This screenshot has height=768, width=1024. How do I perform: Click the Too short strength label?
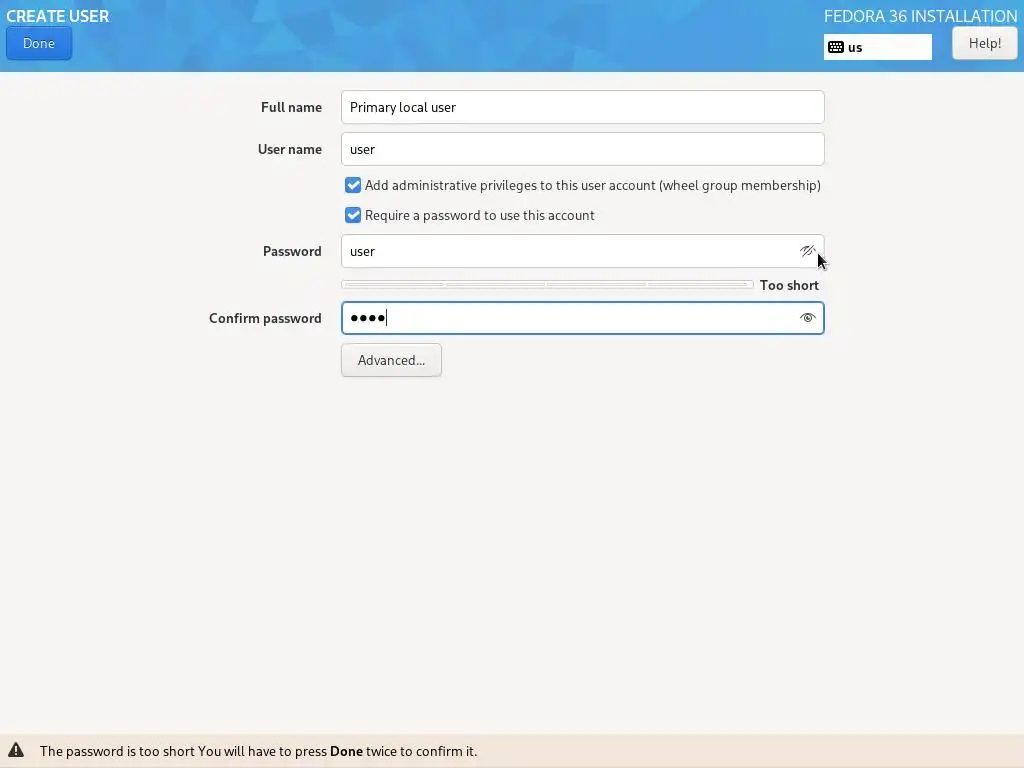(x=789, y=285)
